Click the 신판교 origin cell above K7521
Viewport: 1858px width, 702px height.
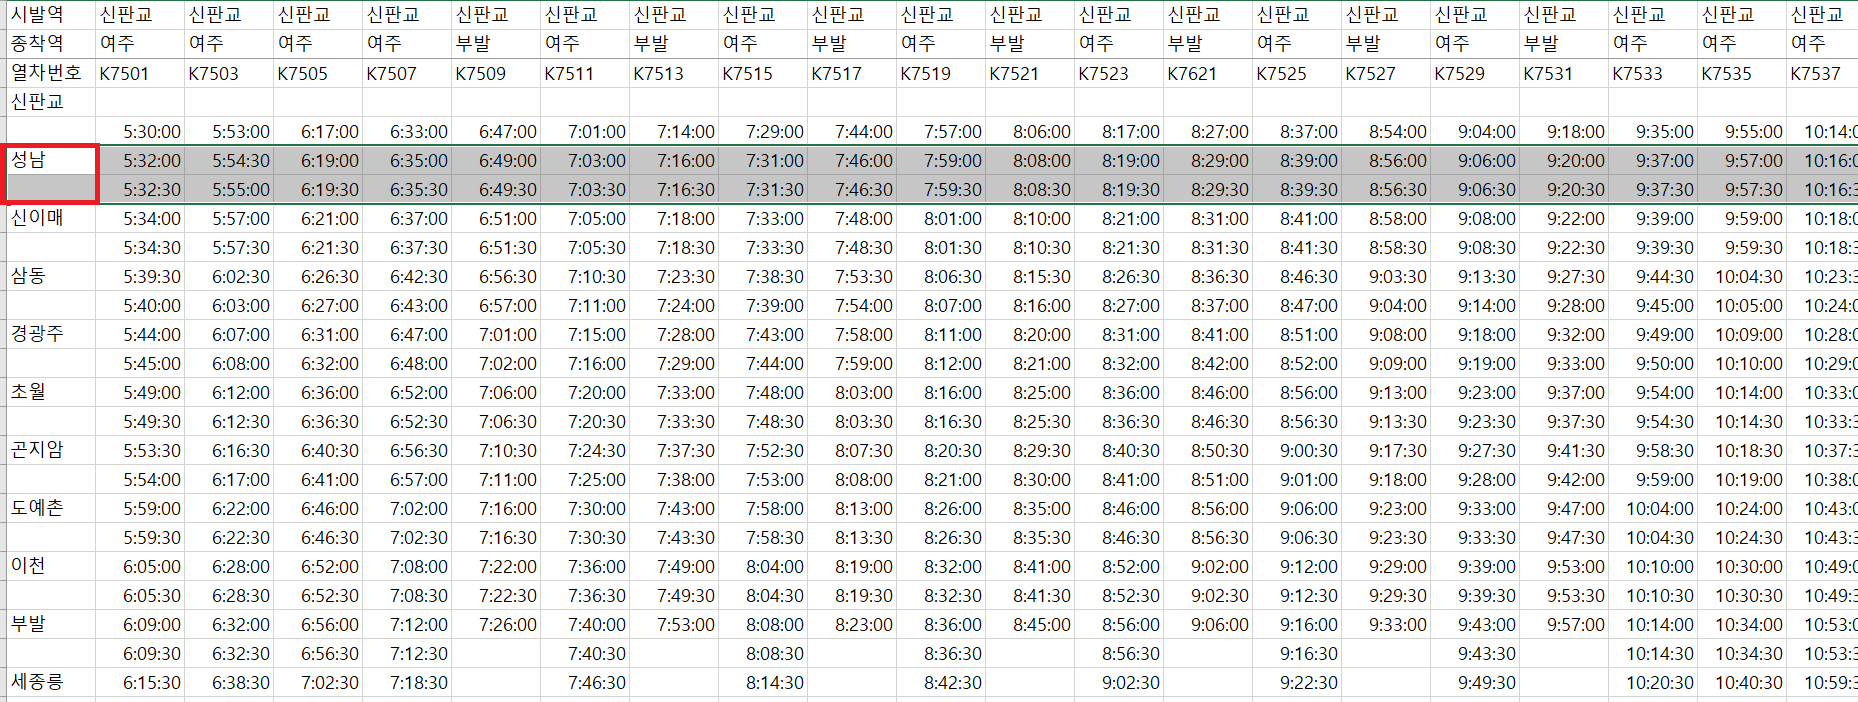click(x=1030, y=15)
